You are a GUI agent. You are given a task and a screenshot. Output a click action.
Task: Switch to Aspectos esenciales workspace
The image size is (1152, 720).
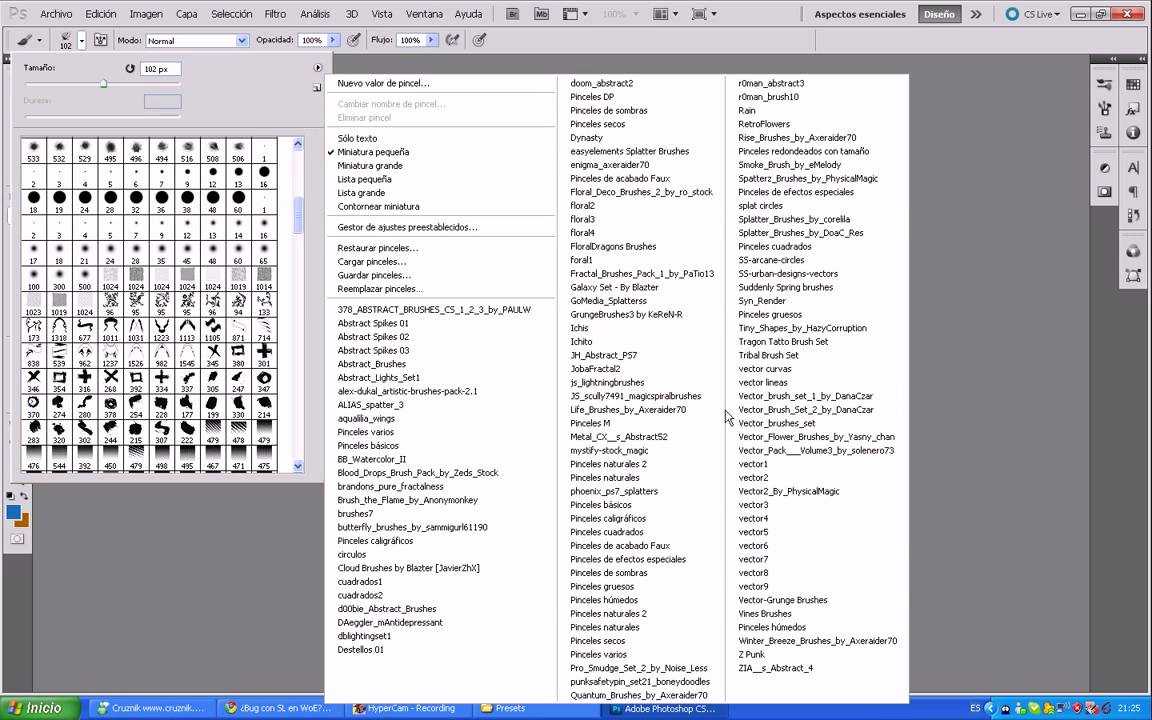[x=860, y=14]
